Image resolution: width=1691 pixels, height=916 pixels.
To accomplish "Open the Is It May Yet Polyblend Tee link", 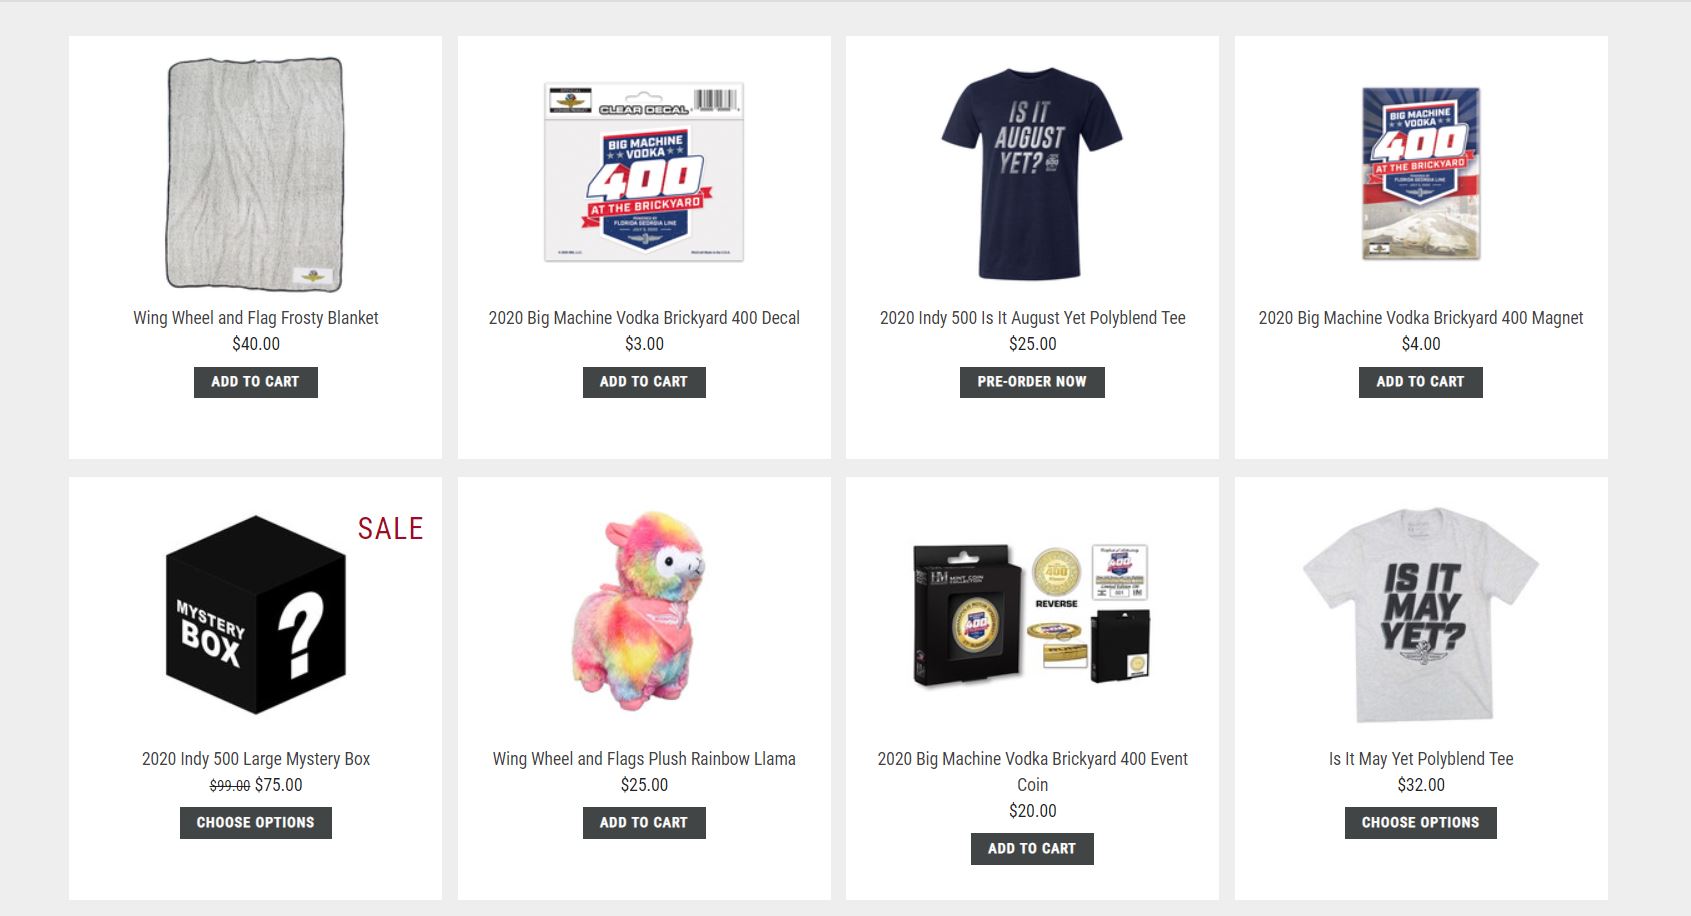I will click(x=1421, y=759).
